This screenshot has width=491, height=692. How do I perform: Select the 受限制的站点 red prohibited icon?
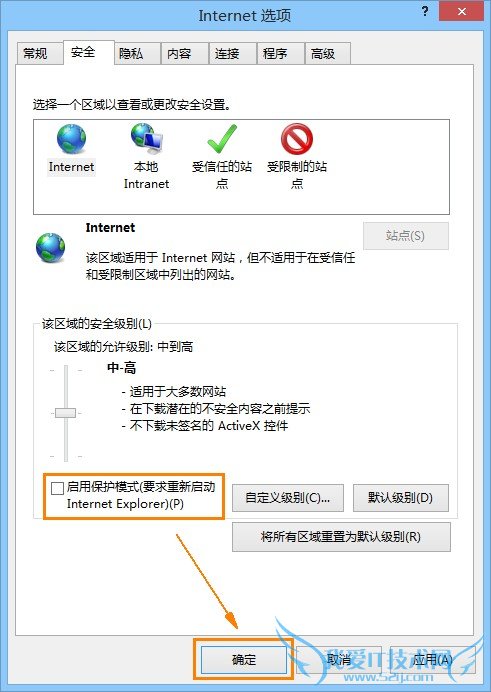click(297, 139)
